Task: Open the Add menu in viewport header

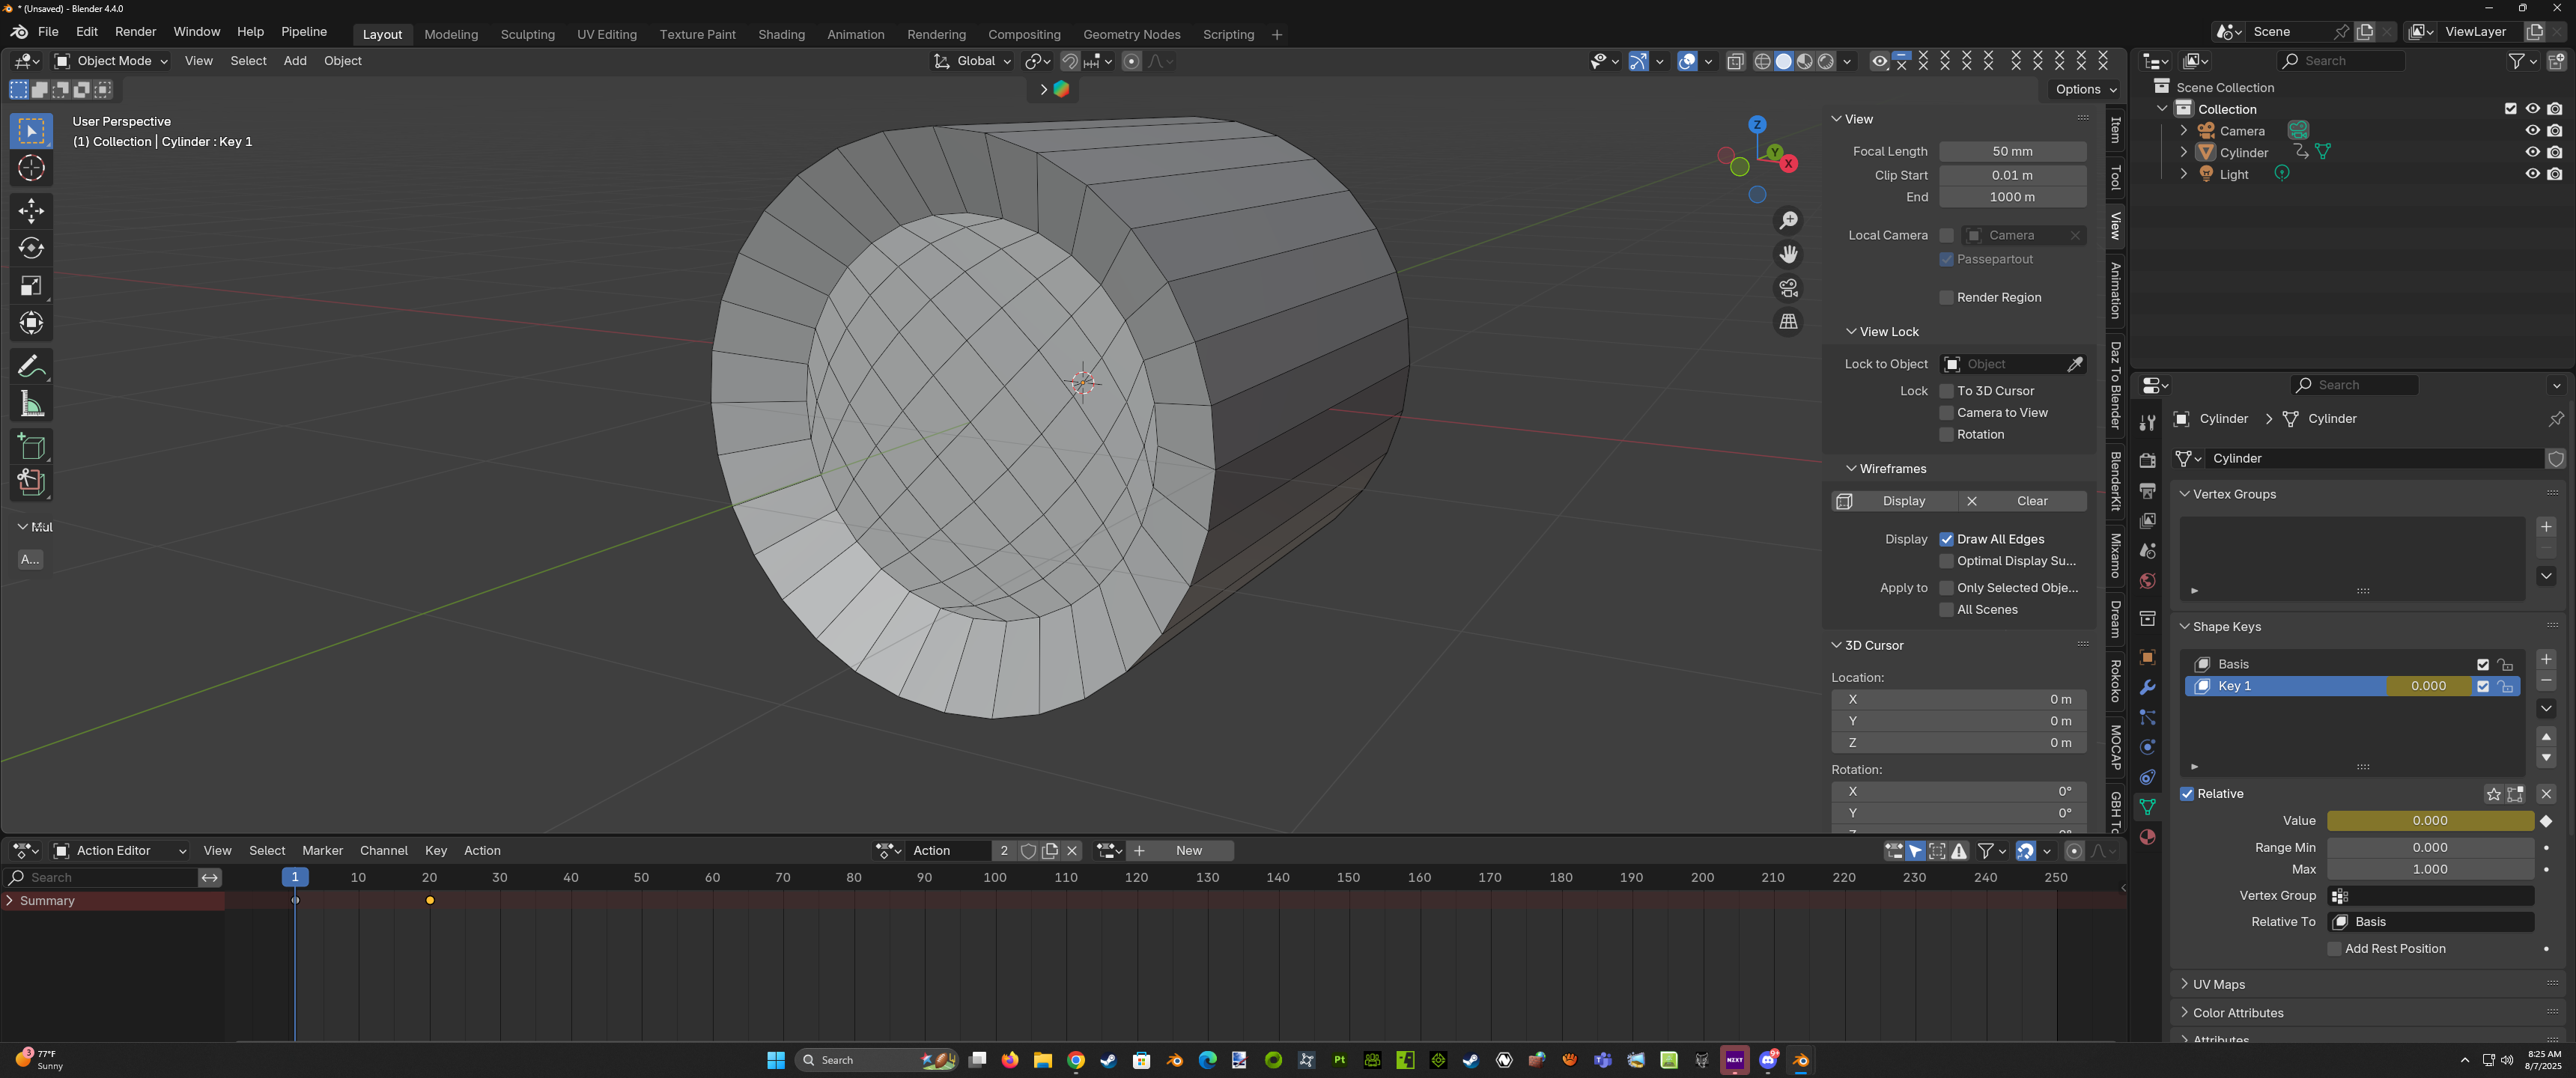Action: [x=295, y=61]
